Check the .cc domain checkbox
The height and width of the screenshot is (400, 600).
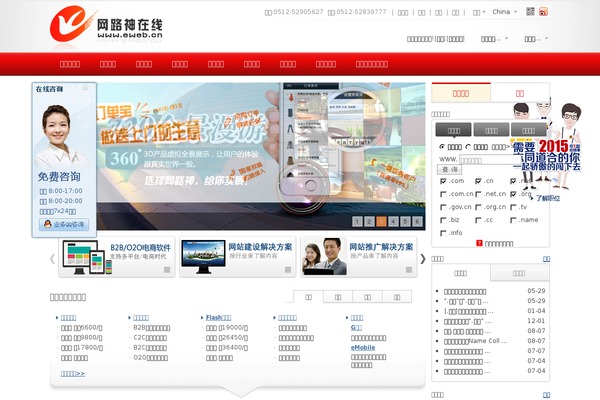(478, 220)
